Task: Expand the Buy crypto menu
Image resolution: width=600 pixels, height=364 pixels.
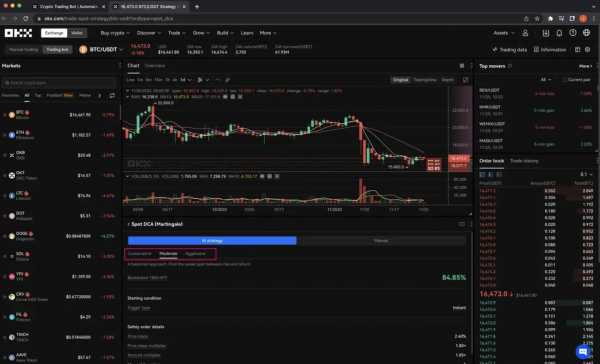Action: [x=115, y=33]
